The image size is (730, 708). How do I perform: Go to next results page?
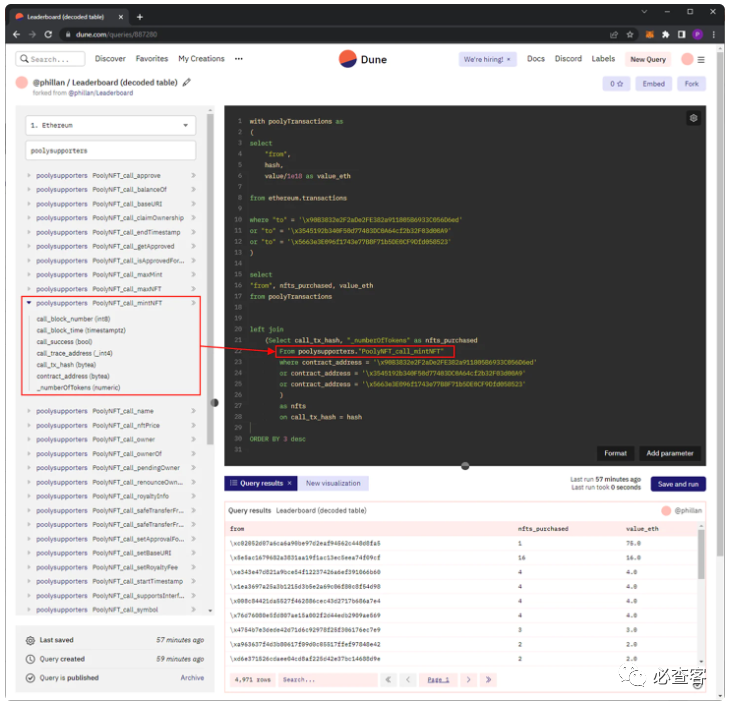(468, 680)
